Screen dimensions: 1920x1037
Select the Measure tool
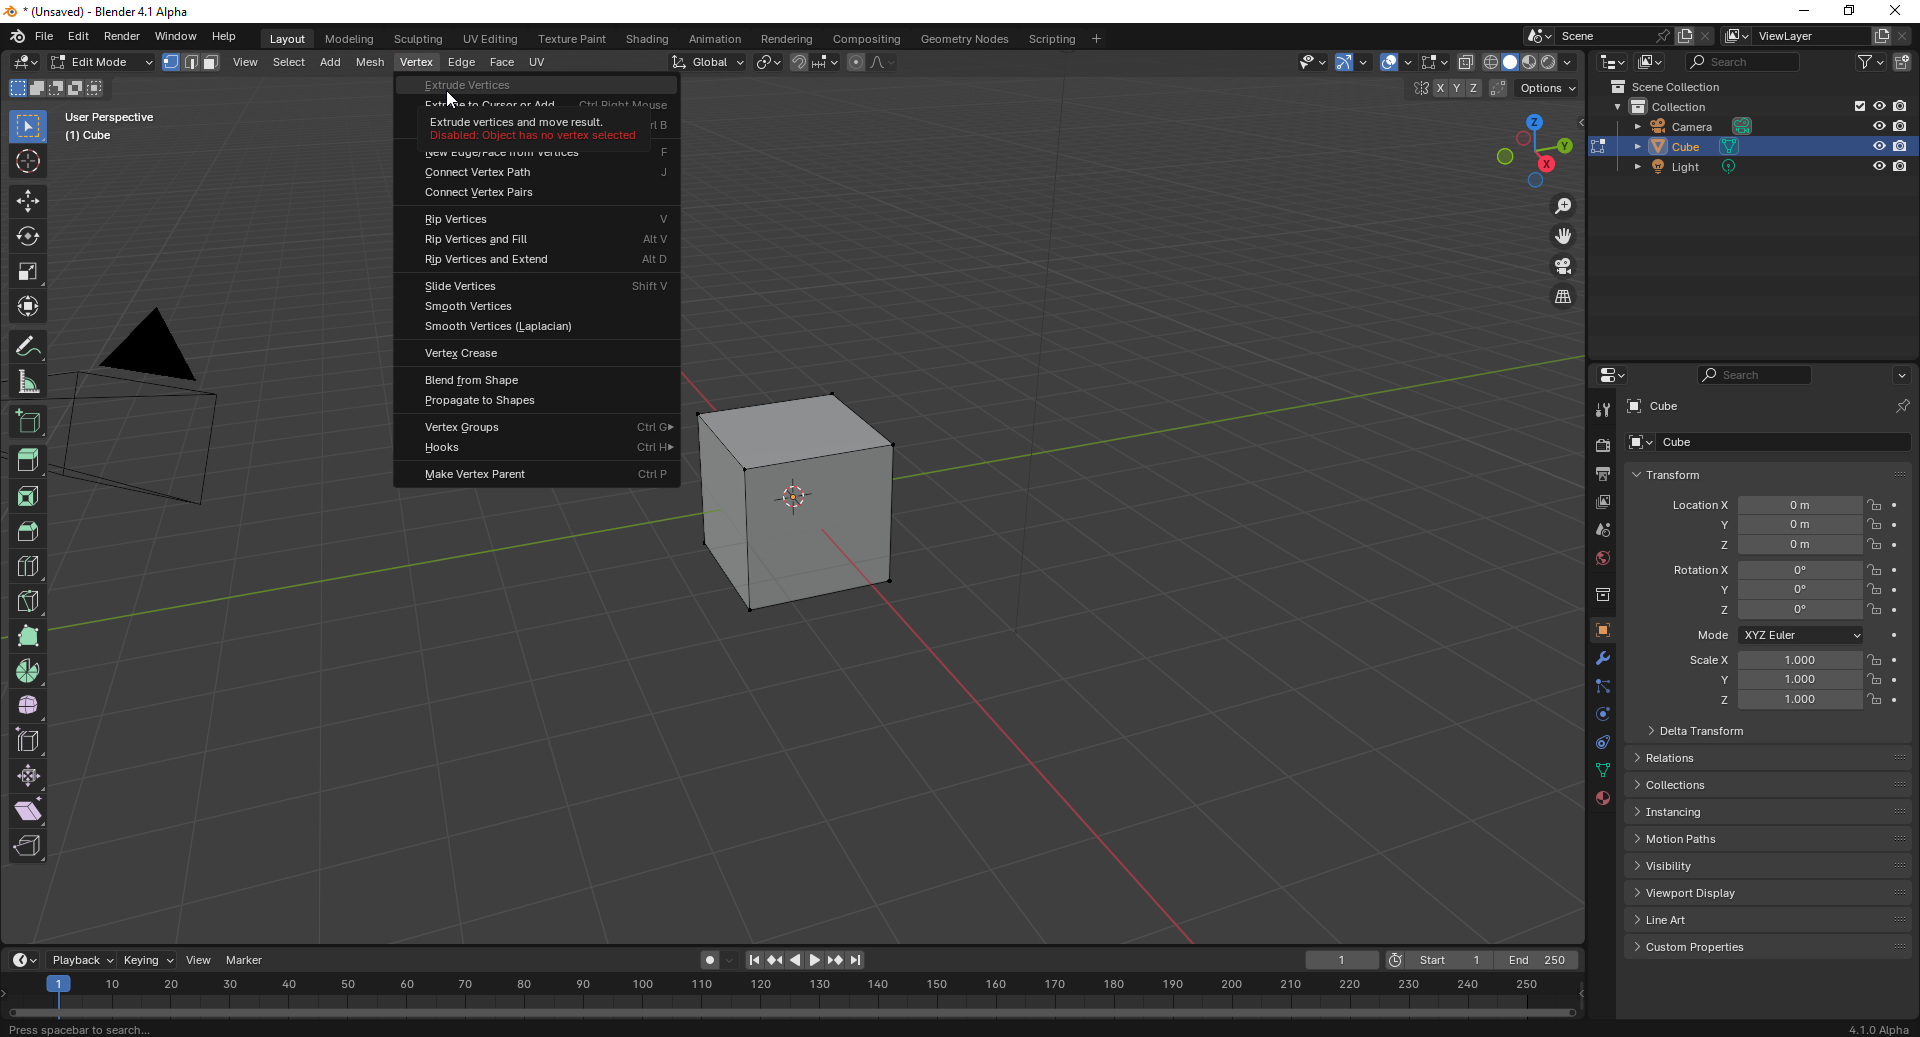coord(28,382)
